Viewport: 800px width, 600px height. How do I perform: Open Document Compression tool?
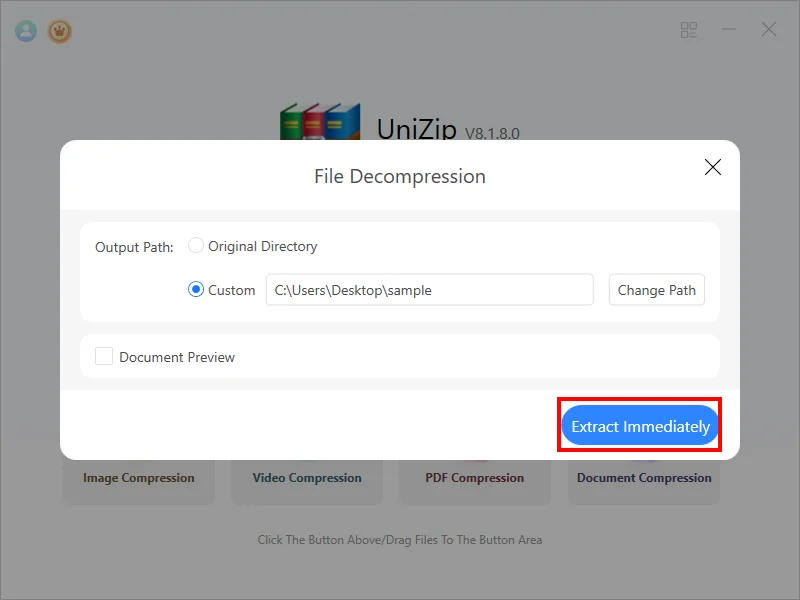point(644,478)
